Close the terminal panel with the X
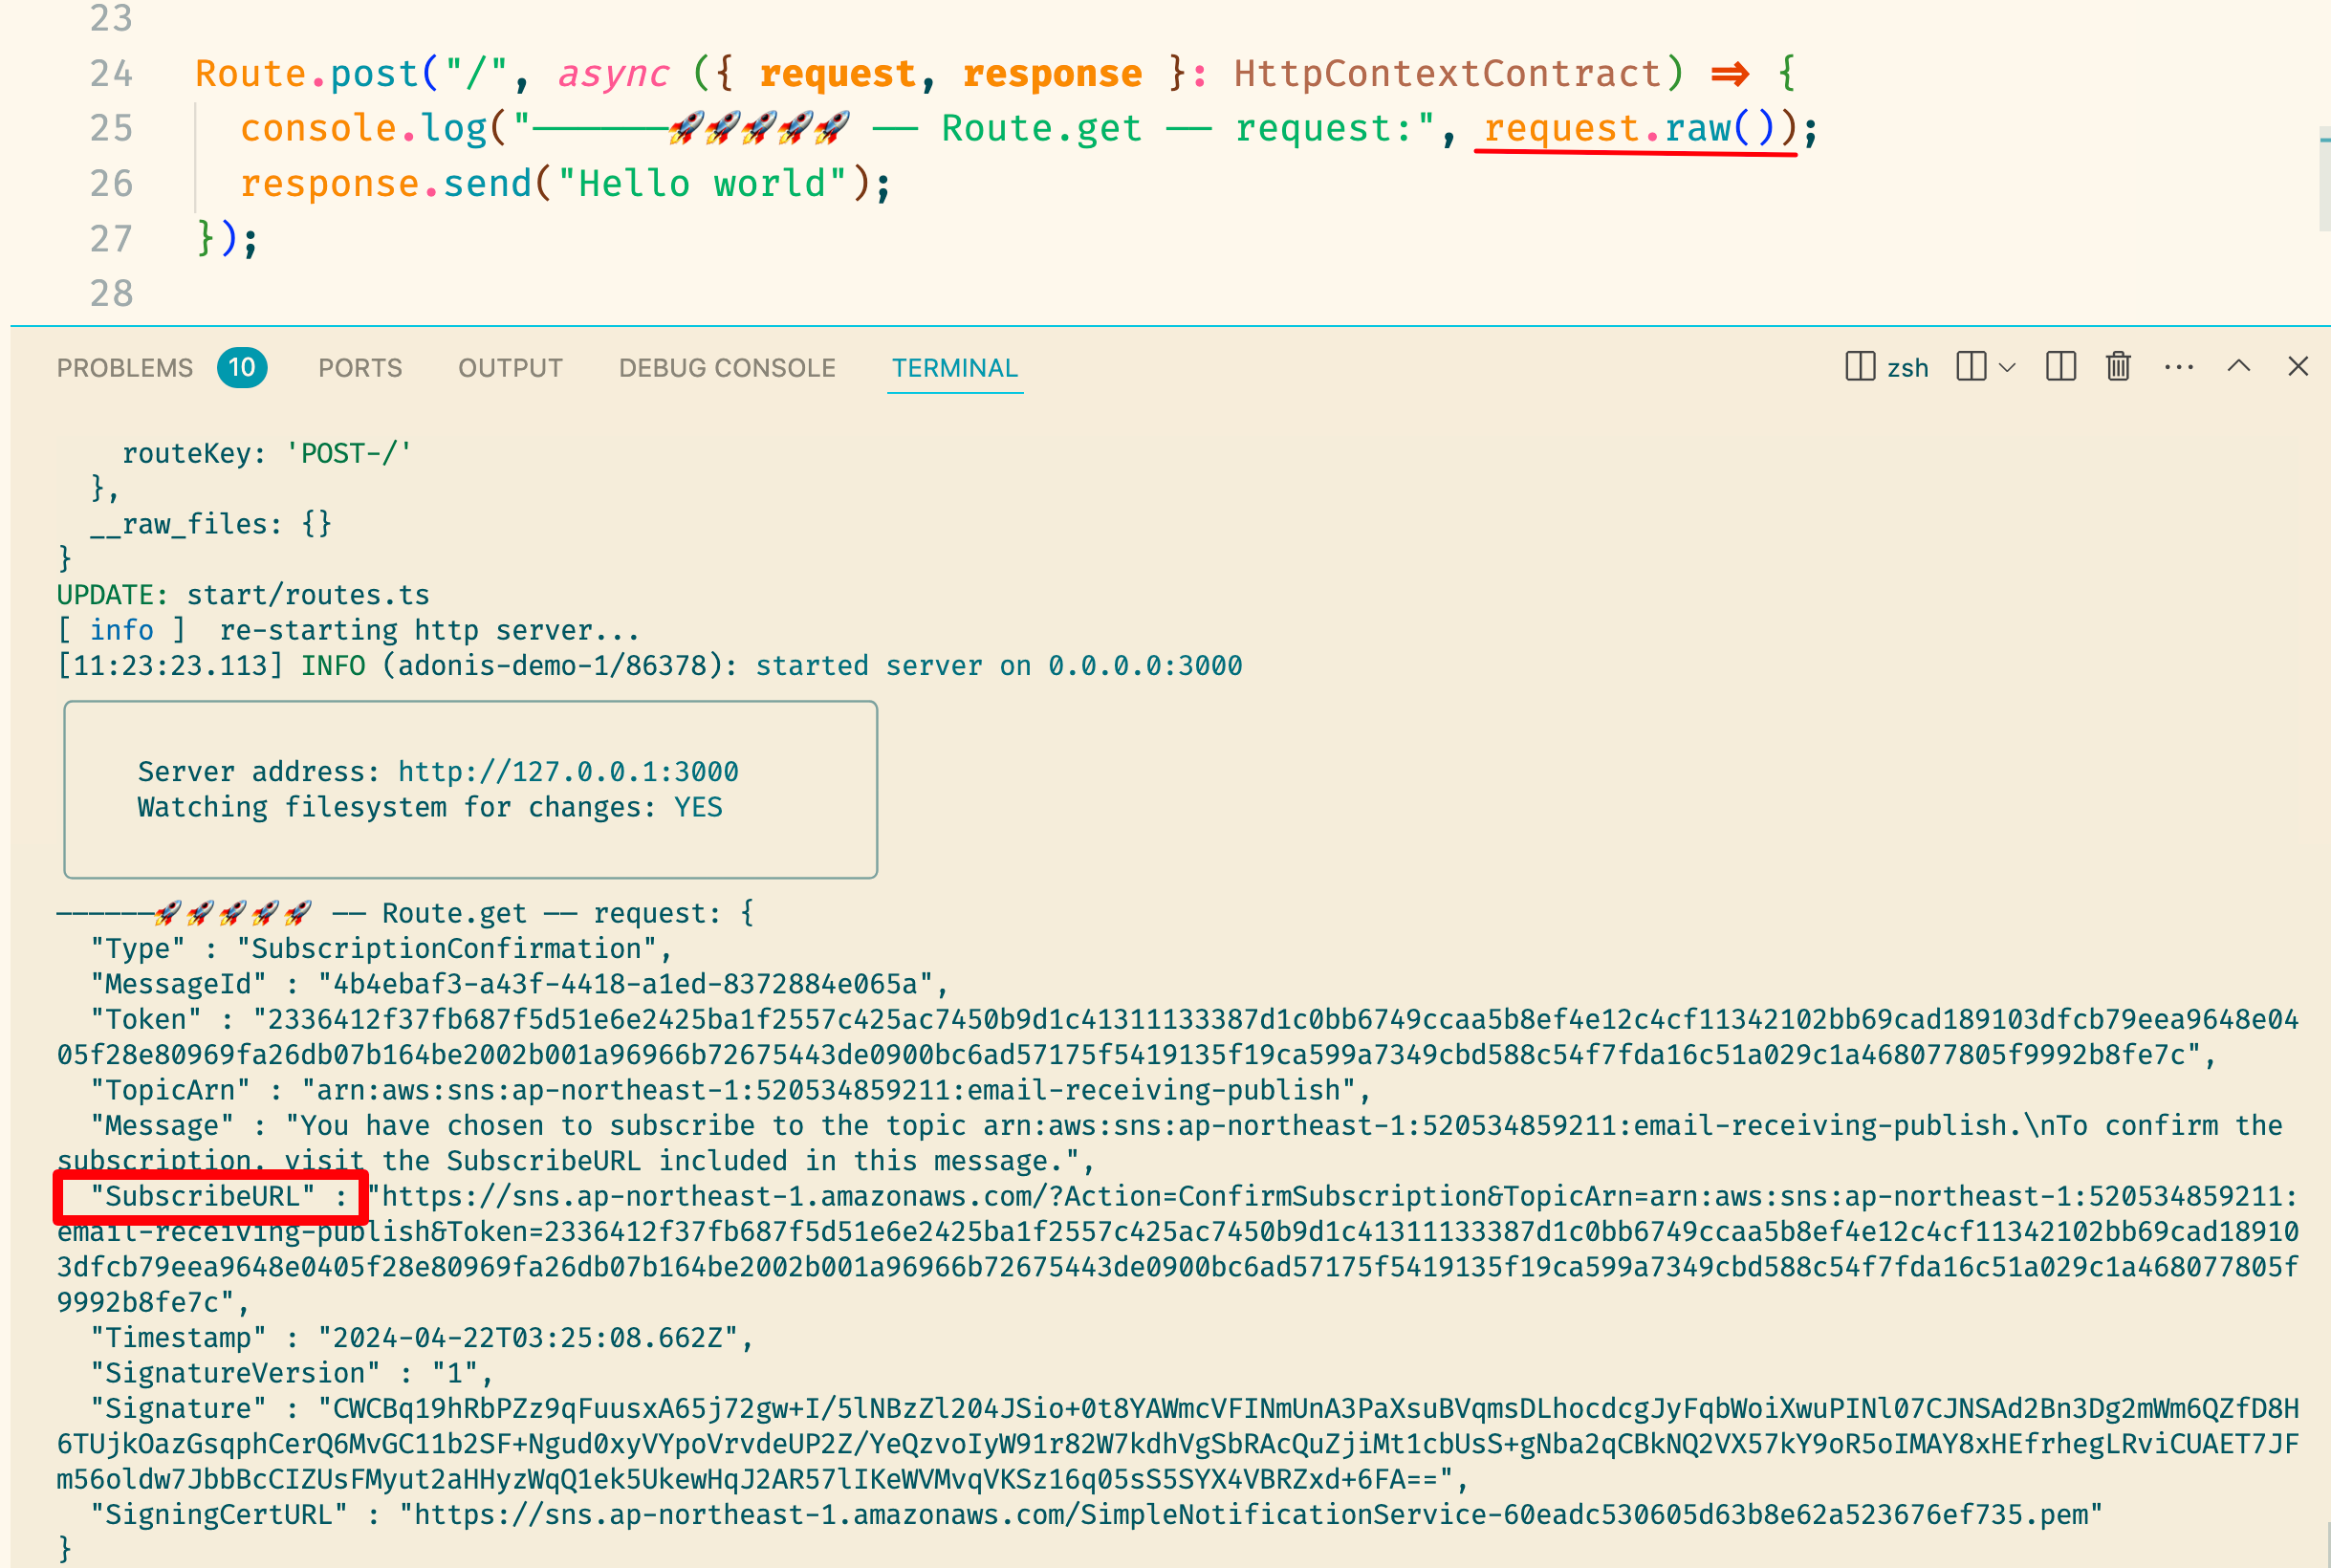The image size is (2331, 1568). [2298, 367]
